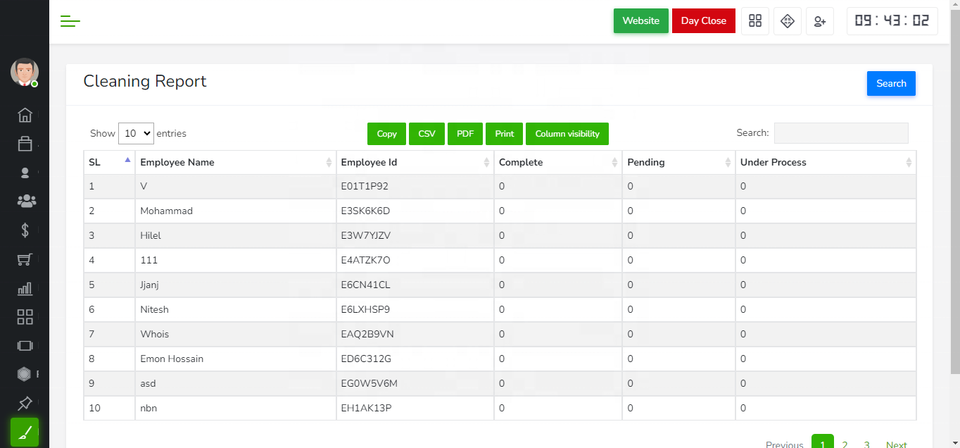Open the home dashboard icon in sidebar
This screenshot has width=960, height=448.
pos(25,115)
